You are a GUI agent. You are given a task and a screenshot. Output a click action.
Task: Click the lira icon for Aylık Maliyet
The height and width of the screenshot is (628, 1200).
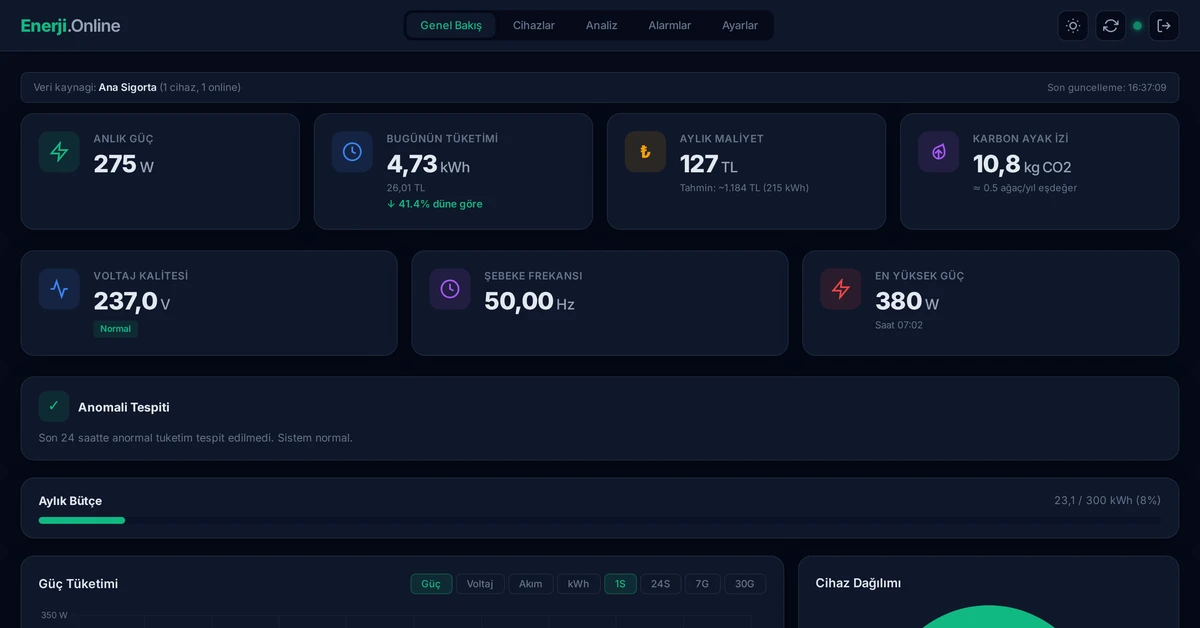pyautogui.click(x=645, y=152)
